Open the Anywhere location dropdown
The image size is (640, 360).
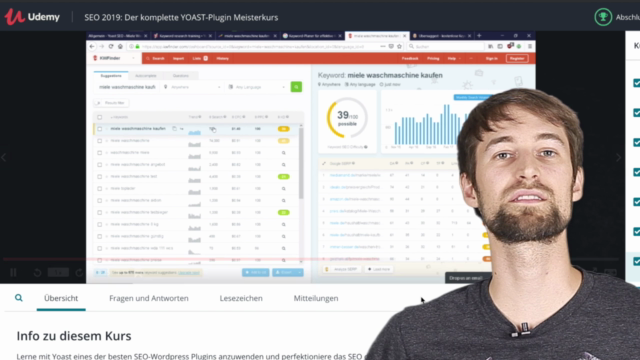click(x=192, y=87)
